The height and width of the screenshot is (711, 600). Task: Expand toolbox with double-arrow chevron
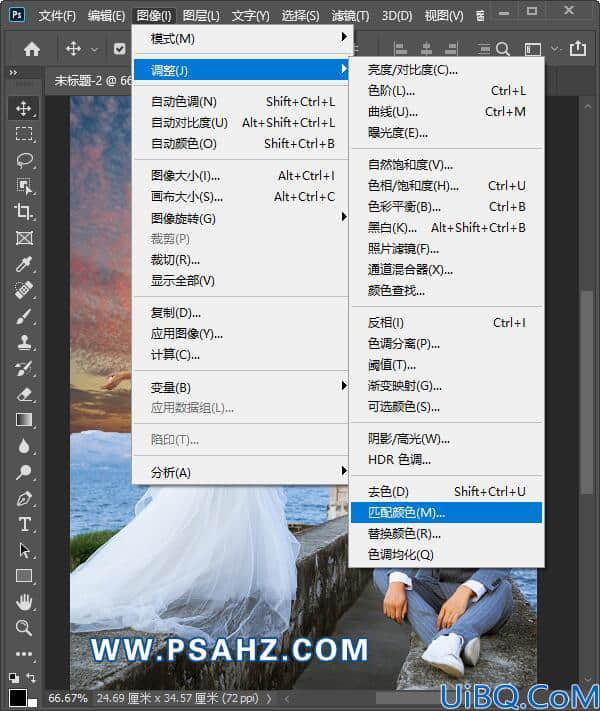tap(13, 72)
